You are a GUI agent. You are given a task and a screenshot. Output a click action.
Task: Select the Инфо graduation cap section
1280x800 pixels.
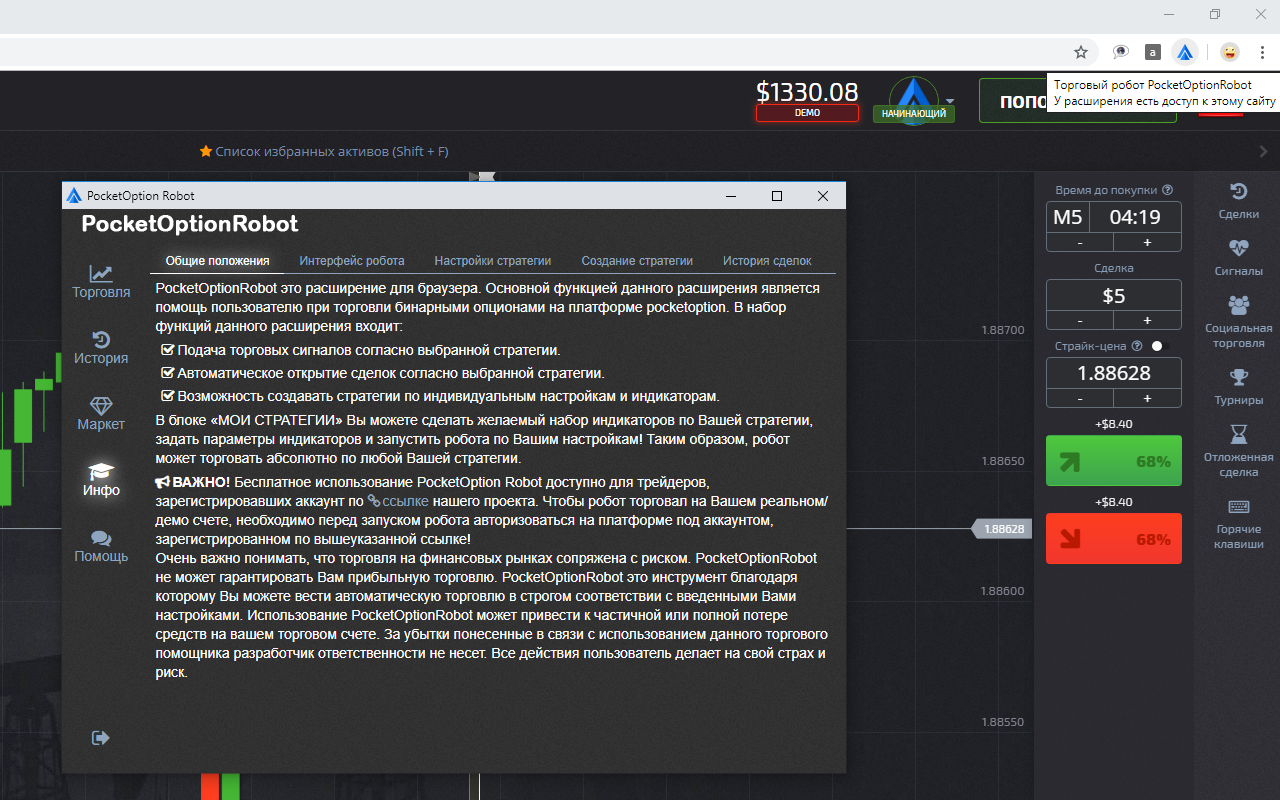(x=101, y=479)
